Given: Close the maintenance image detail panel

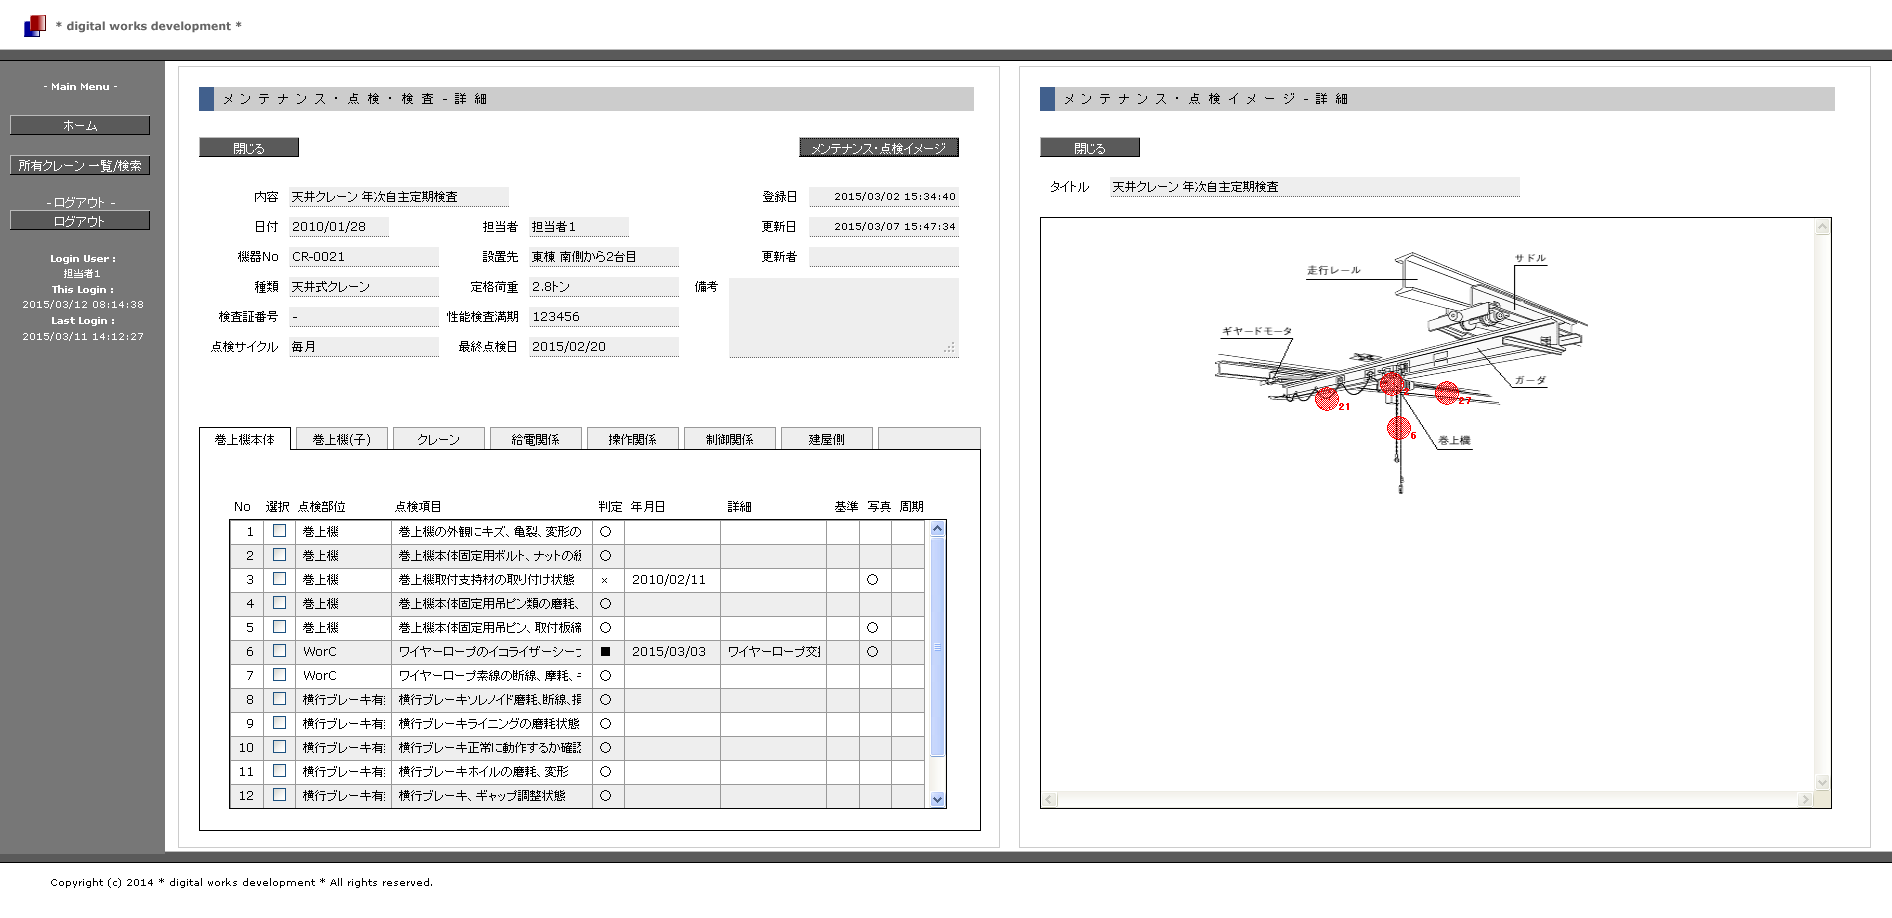Looking at the screenshot, I should [1090, 148].
